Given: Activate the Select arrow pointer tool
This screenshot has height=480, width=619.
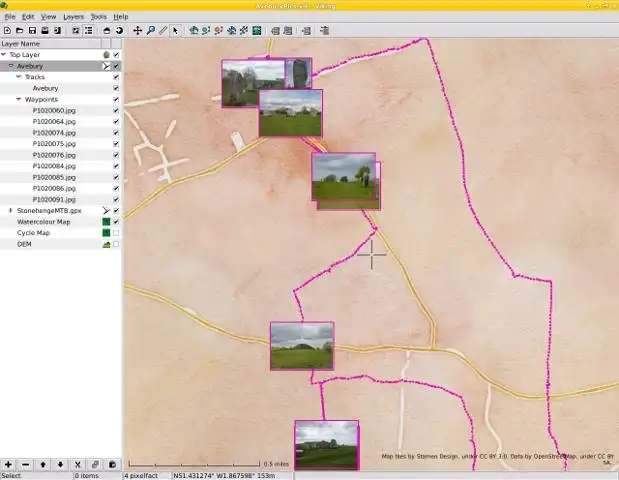Looking at the screenshot, I should click(175, 30).
